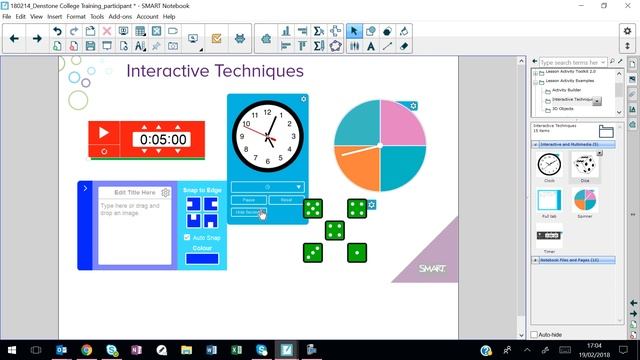Open the Gallery tab in sidebar
The width and height of the screenshot is (640, 360).
[633, 79]
